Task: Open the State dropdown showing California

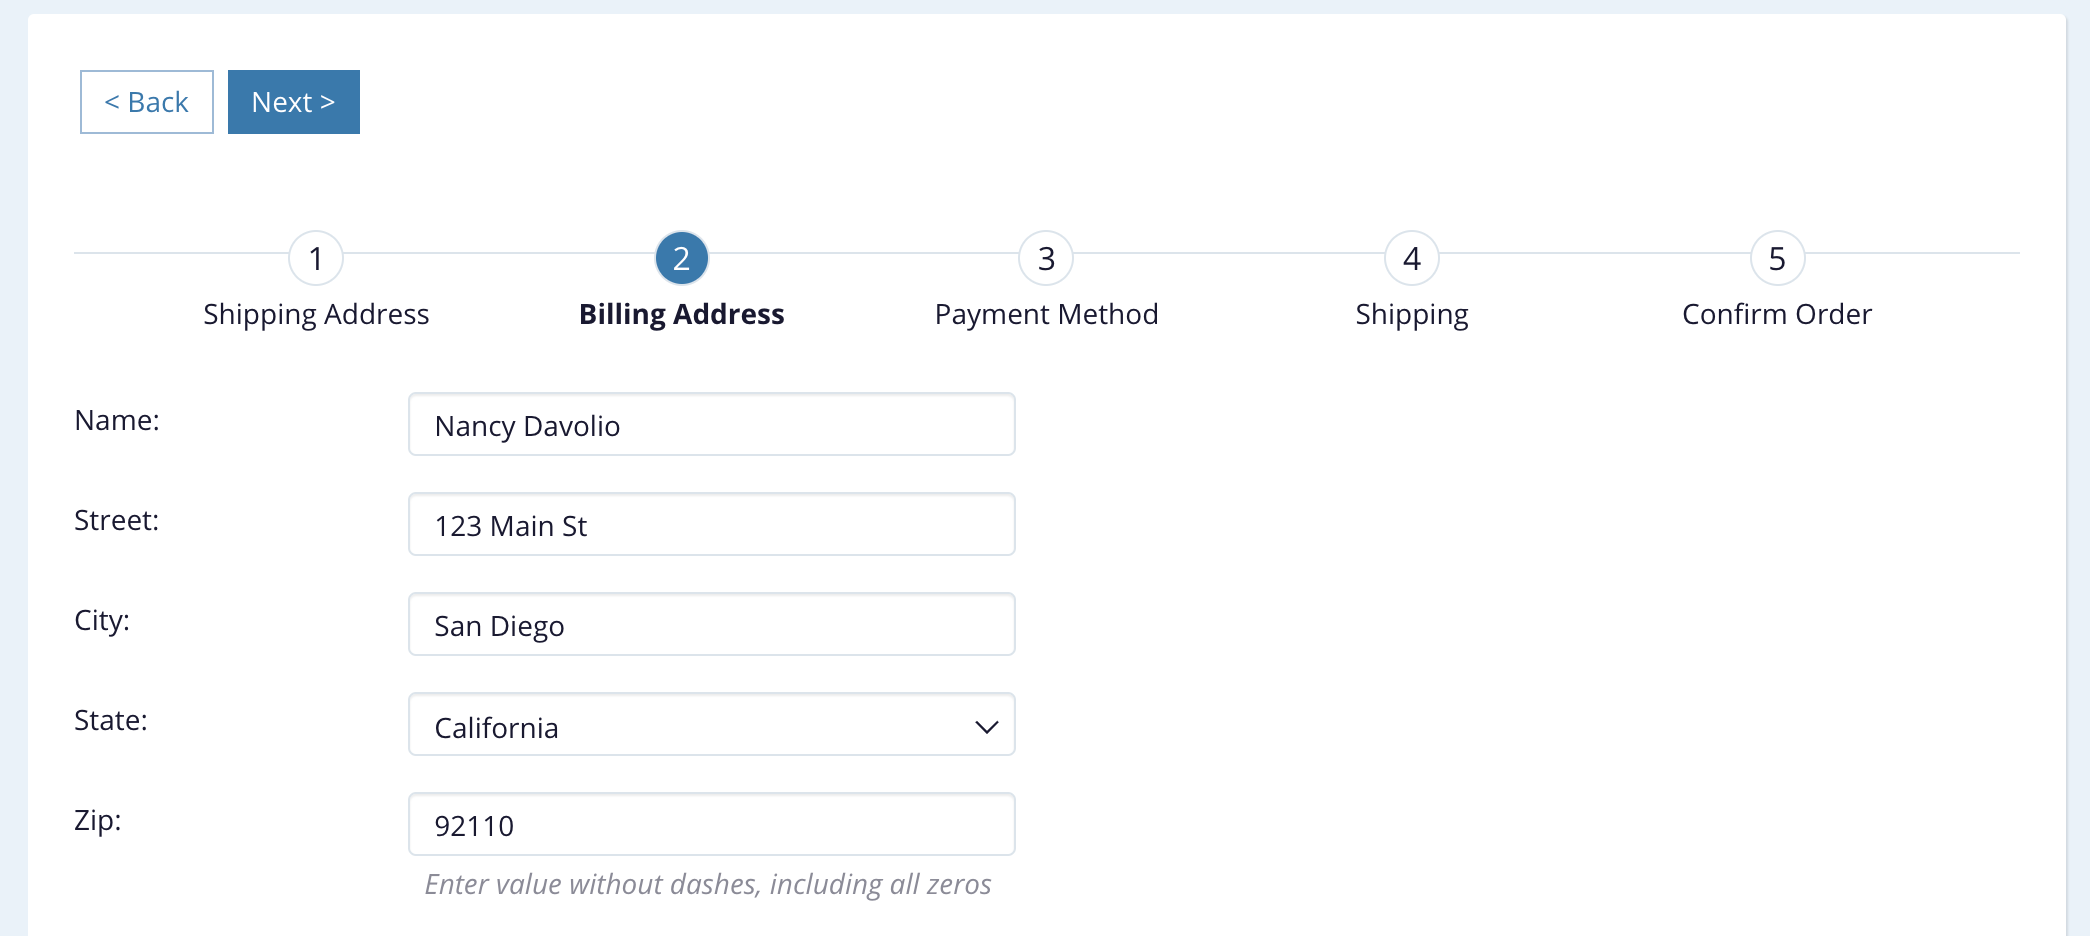Action: click(690, 725)
